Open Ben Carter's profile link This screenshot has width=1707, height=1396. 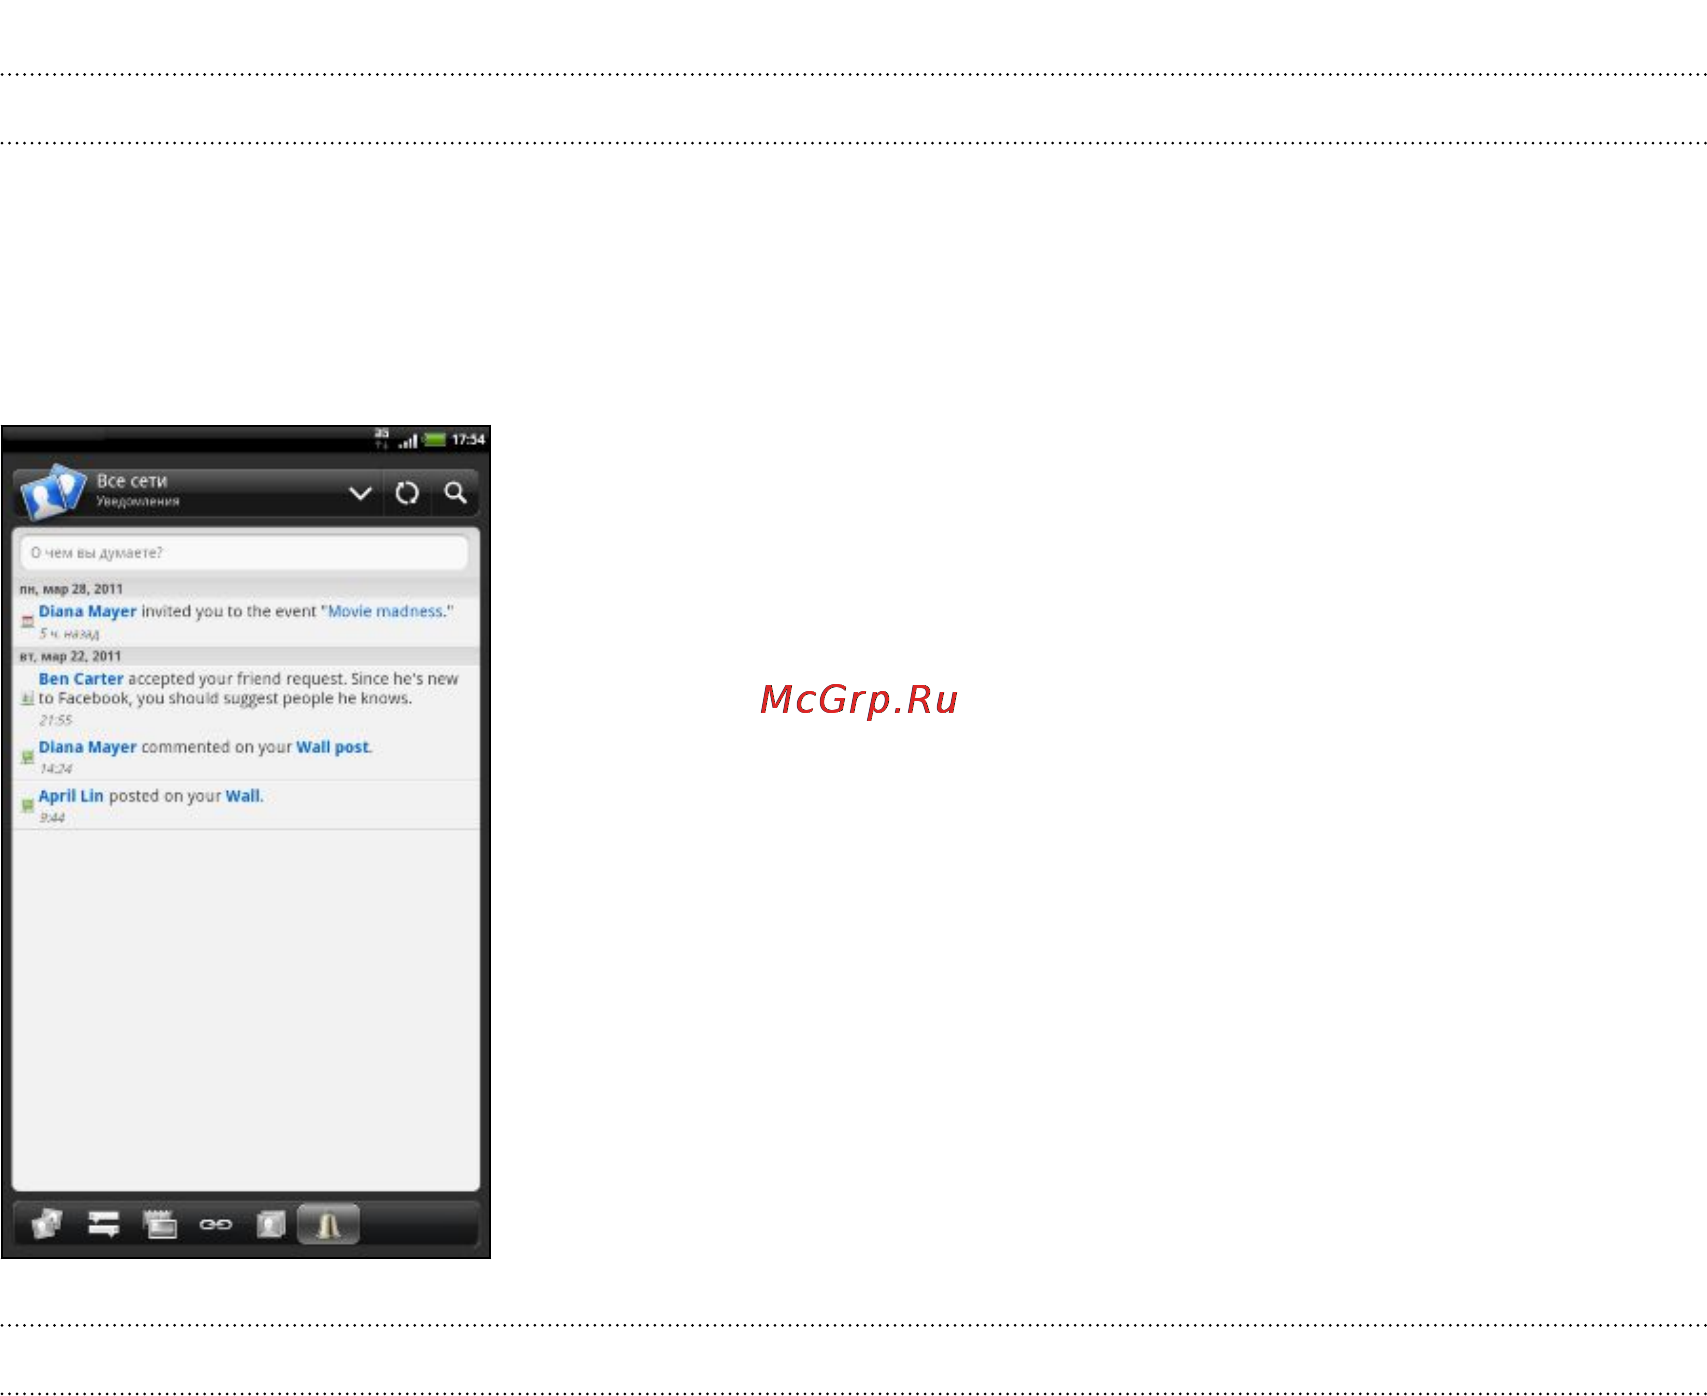81,678
